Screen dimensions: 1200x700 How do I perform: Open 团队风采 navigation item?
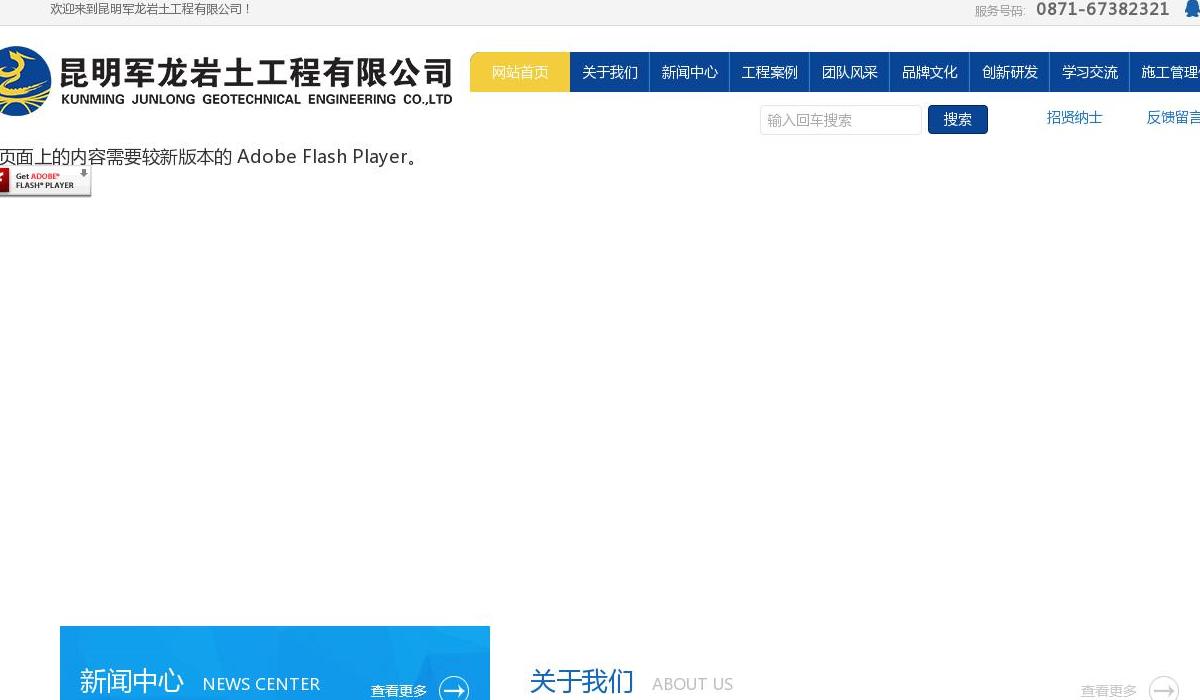pyautogui.click(x=850, y=72)
